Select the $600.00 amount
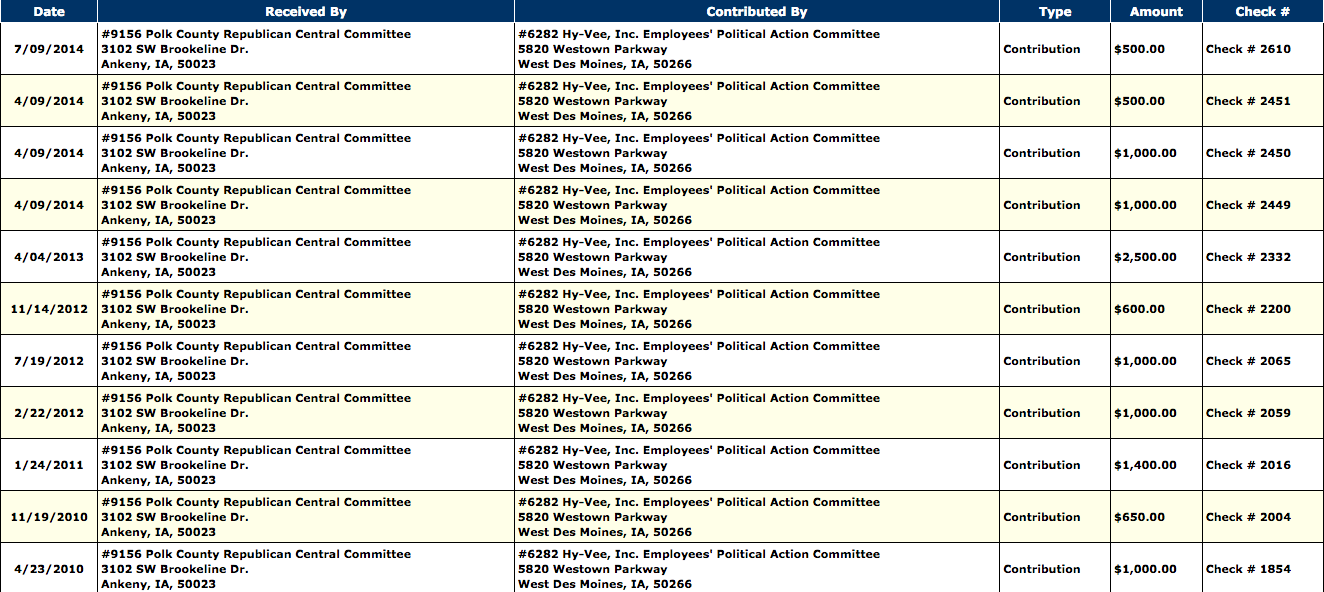Screen dimensions: 1324x592 (x=1139, y=309)
